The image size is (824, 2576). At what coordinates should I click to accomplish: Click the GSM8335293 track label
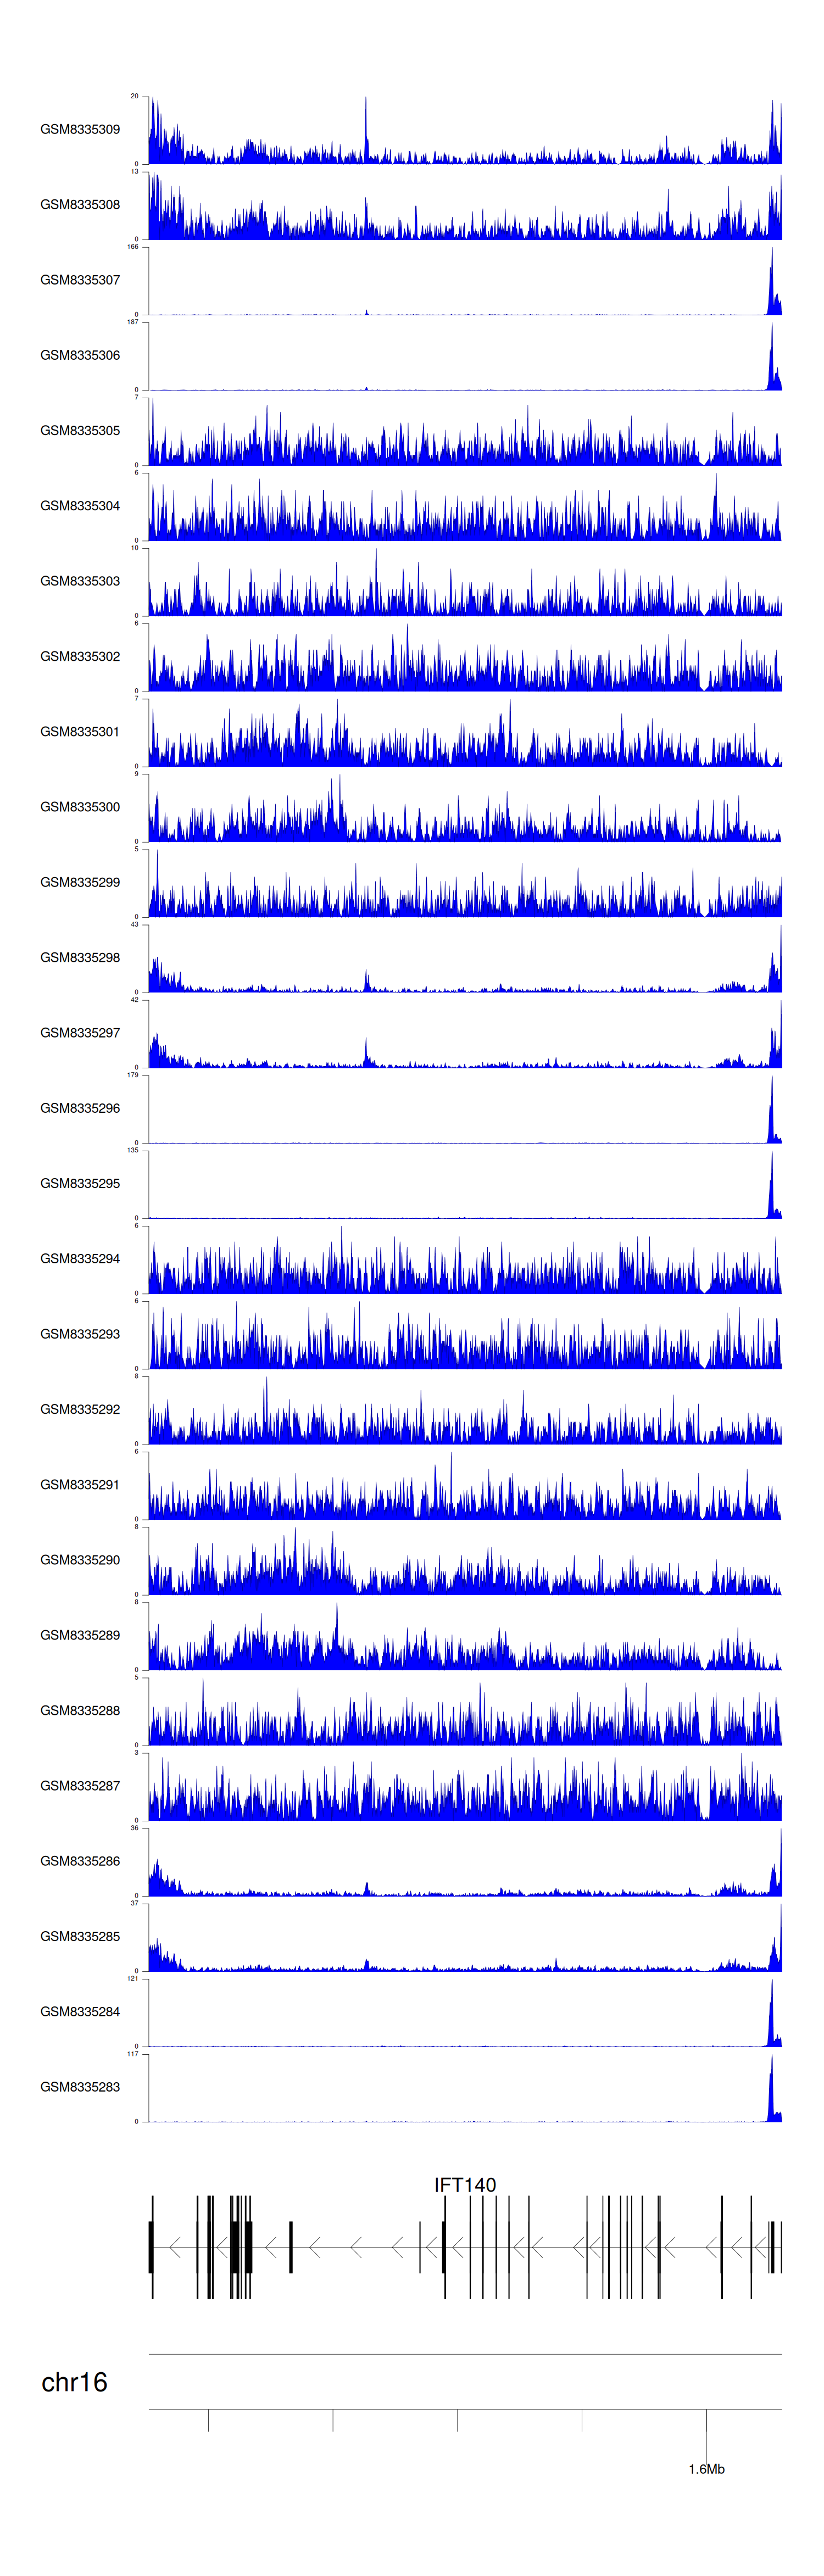point(80,1334)
